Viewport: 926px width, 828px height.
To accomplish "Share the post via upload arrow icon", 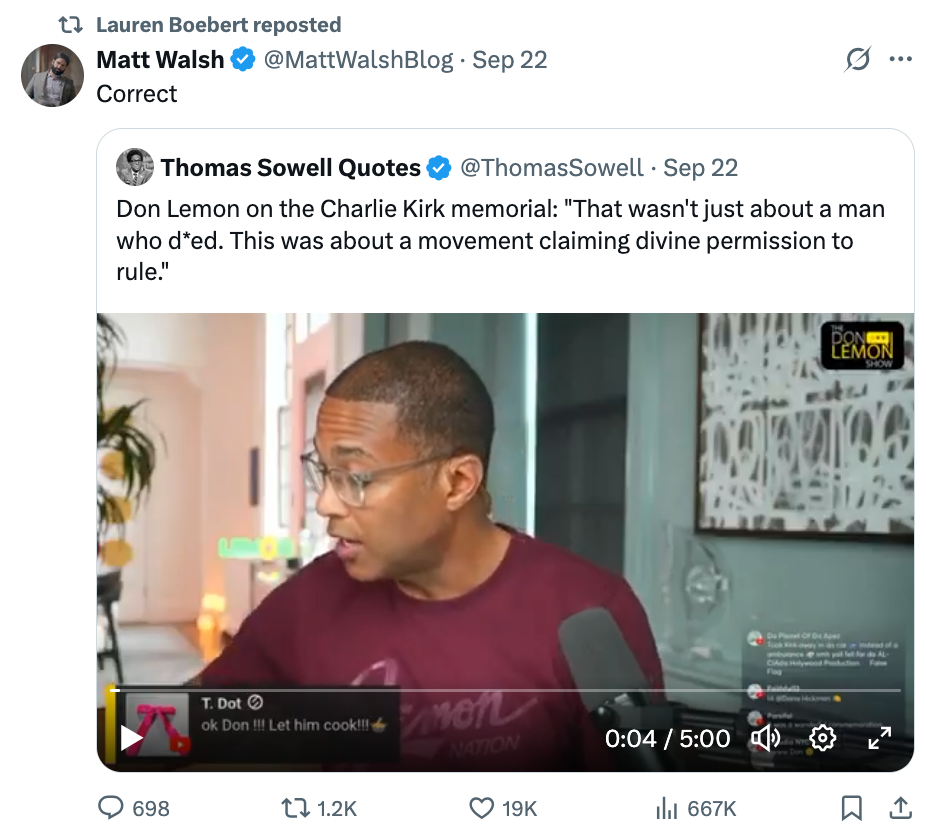I will (899, 807).
